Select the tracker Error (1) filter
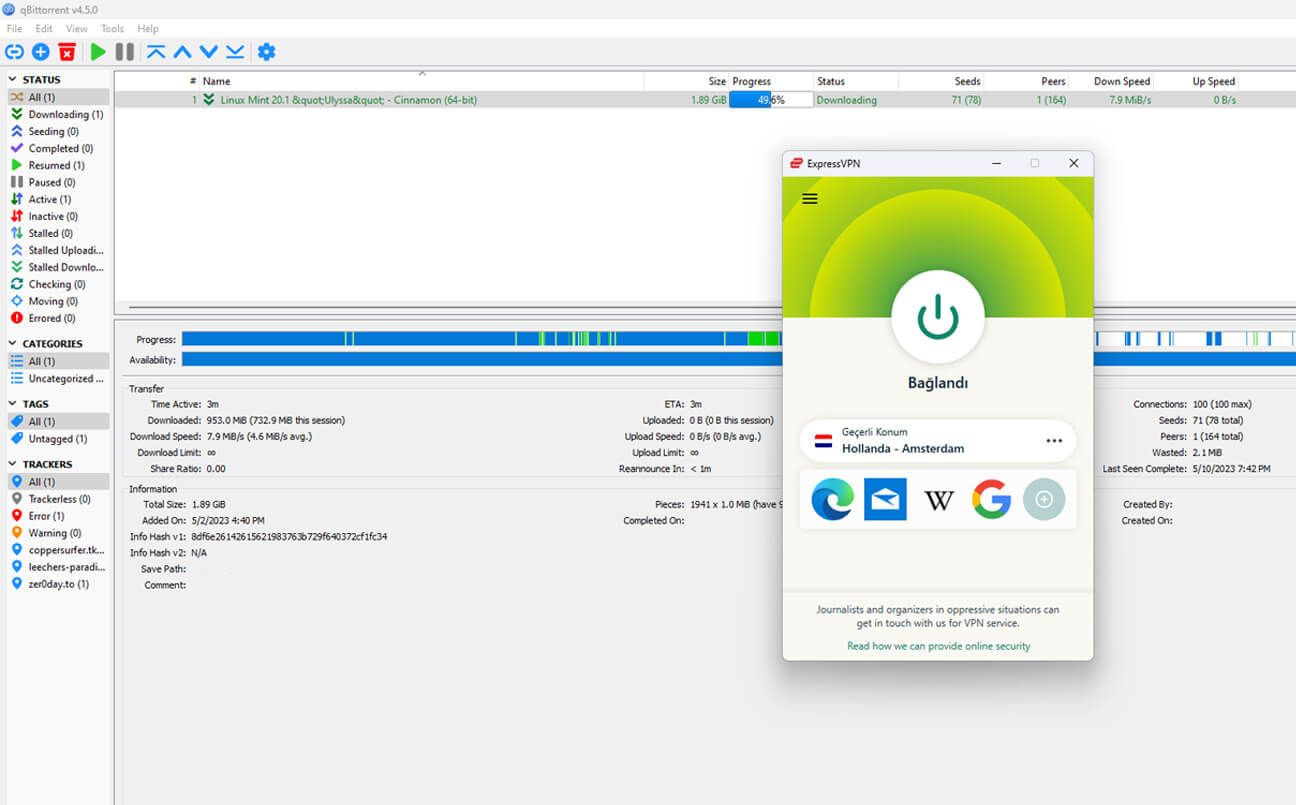1296x805 pixels. [x=38, y=516]
